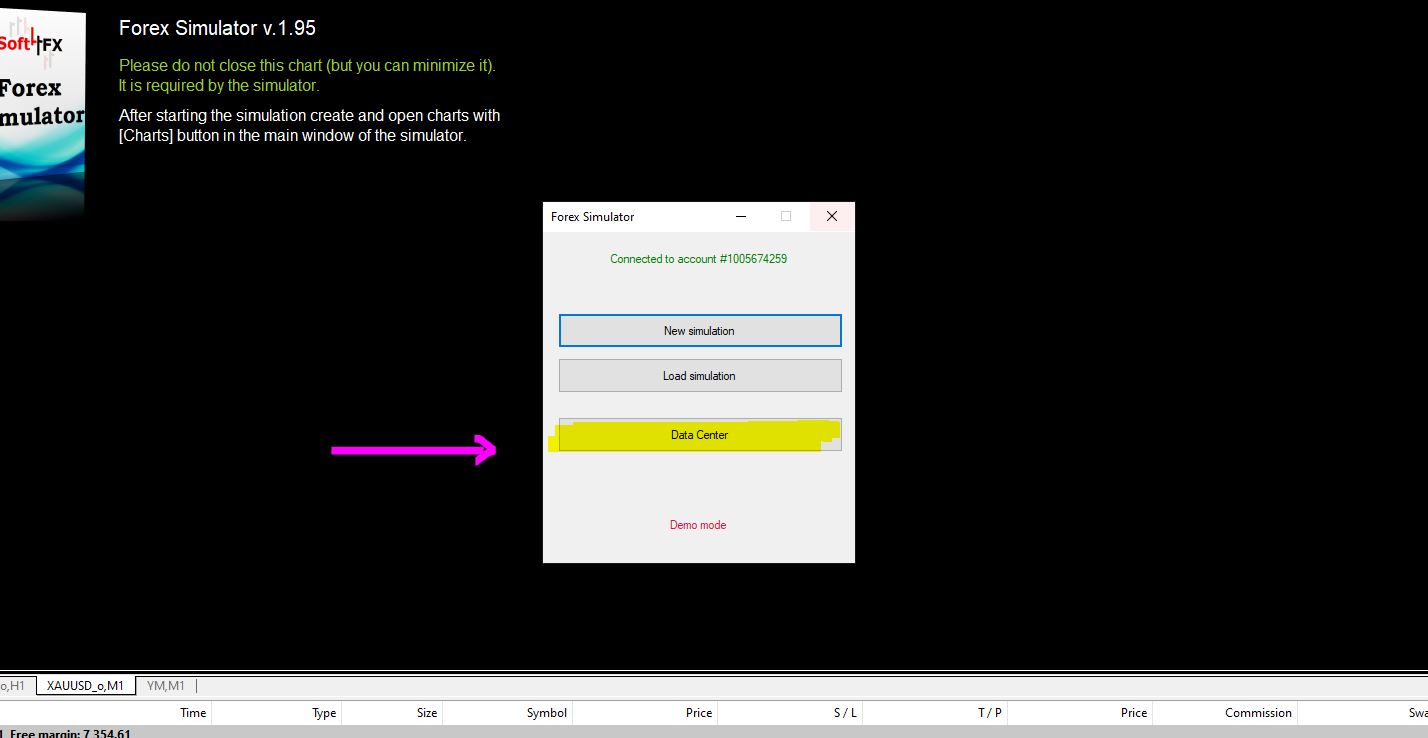Click the dialog's disabled maximize icon
This screenshot has width=1428, height=738.
(x=786, y=217)
